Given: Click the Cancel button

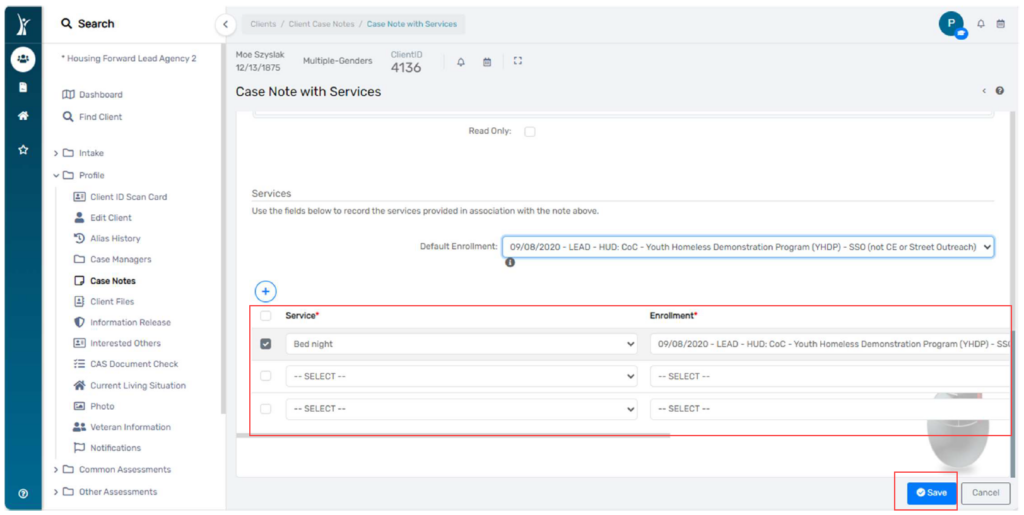Looking at the screenshot, I should 985,493.
